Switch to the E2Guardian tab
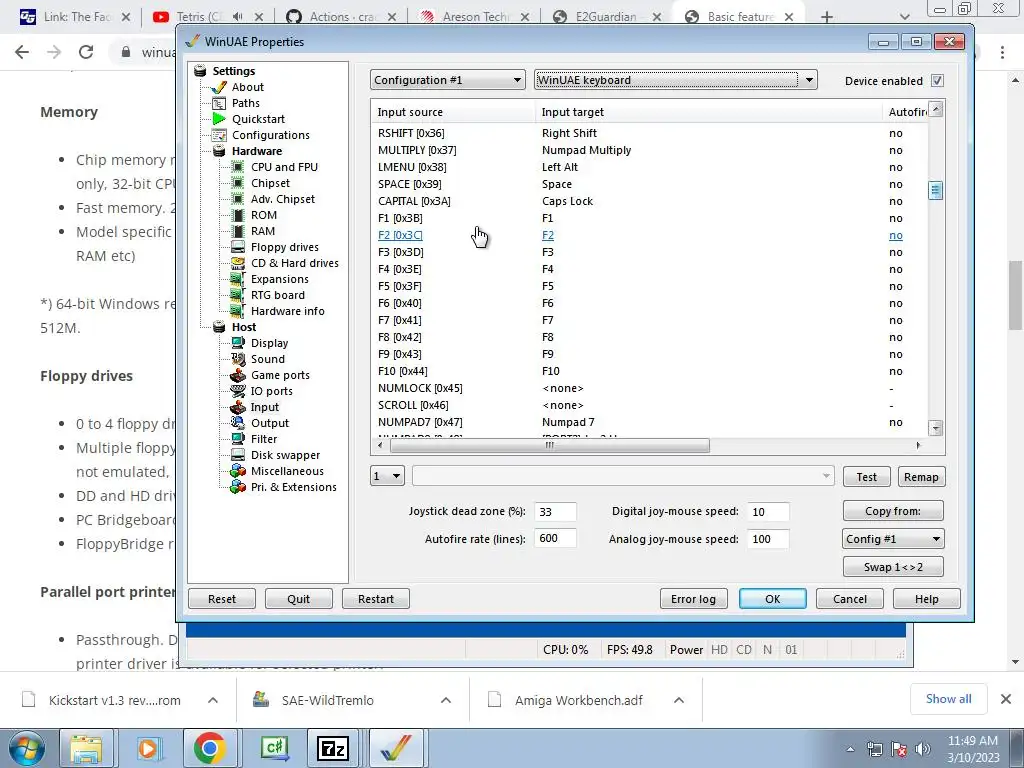This screenshot has width=1024, height=768. (607, 17)
